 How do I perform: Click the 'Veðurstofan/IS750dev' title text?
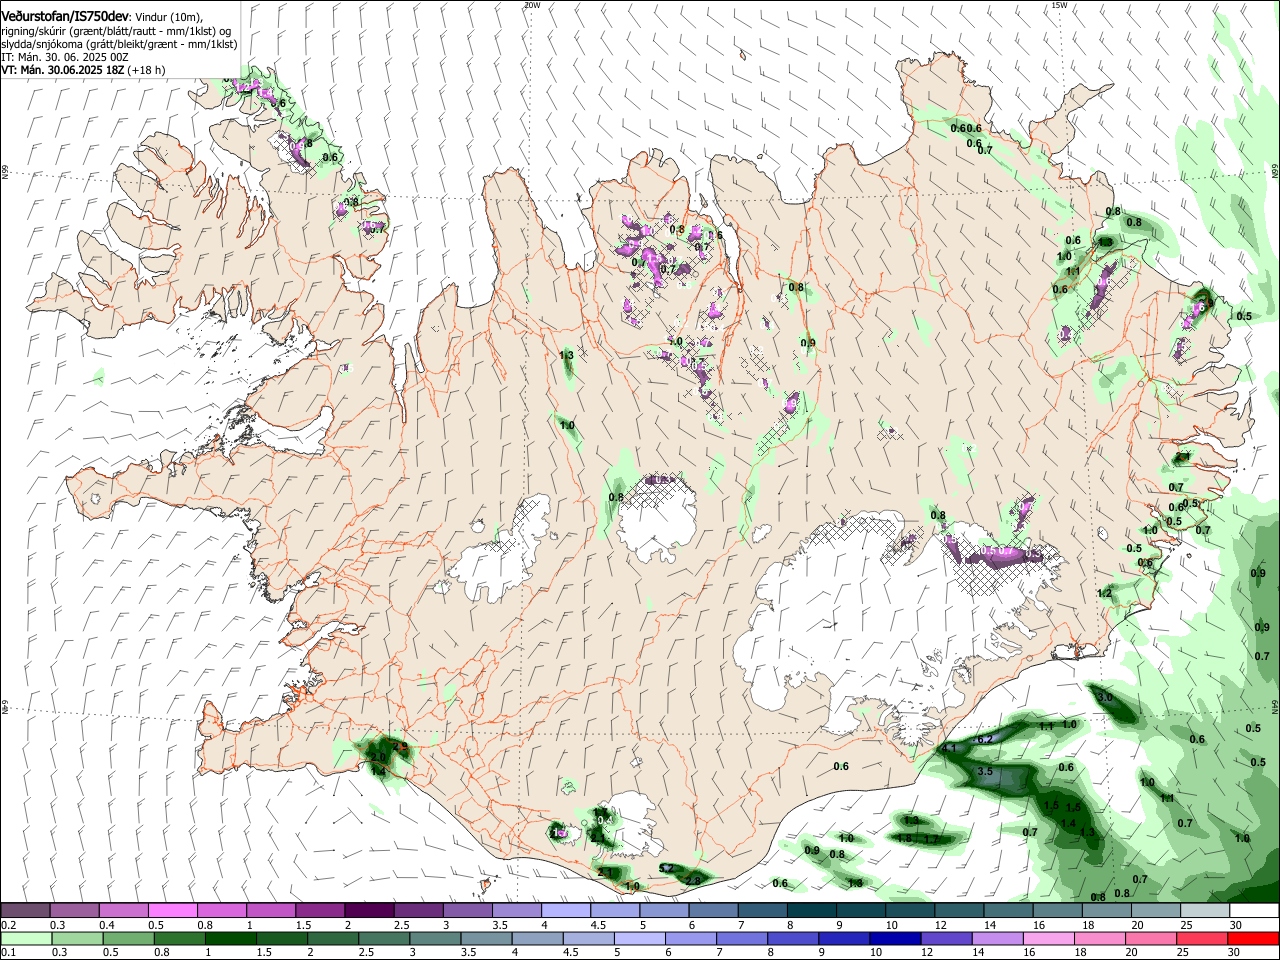click(x=65, y=17)
